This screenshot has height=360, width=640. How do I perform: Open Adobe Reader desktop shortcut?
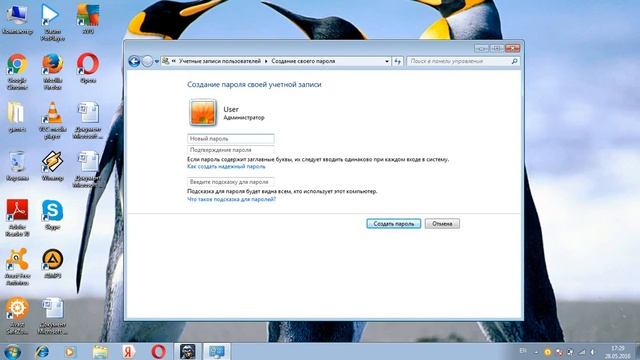coord(17,218)
